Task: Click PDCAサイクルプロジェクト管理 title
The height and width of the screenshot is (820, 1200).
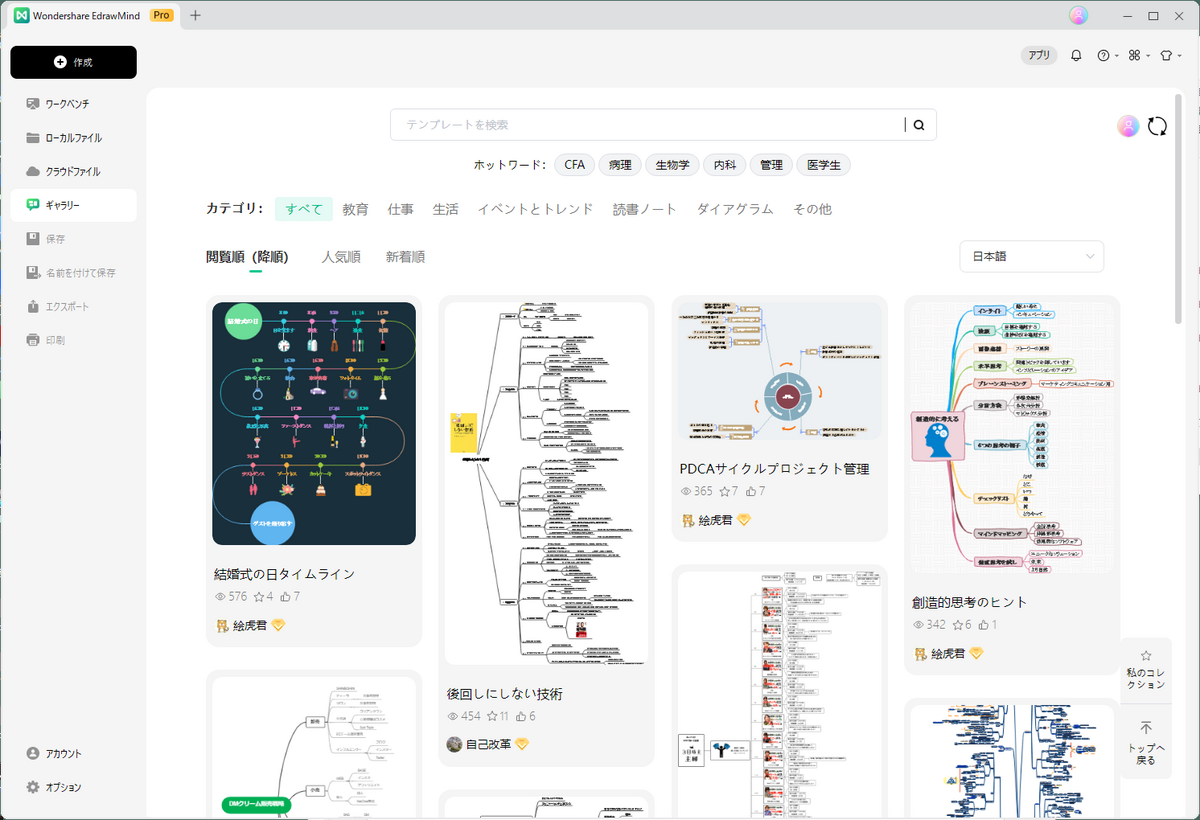Action: tap(774, 469)
